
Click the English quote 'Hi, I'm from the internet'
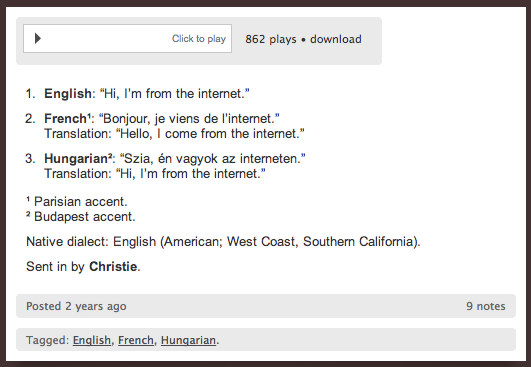click(x=175, y=93)
